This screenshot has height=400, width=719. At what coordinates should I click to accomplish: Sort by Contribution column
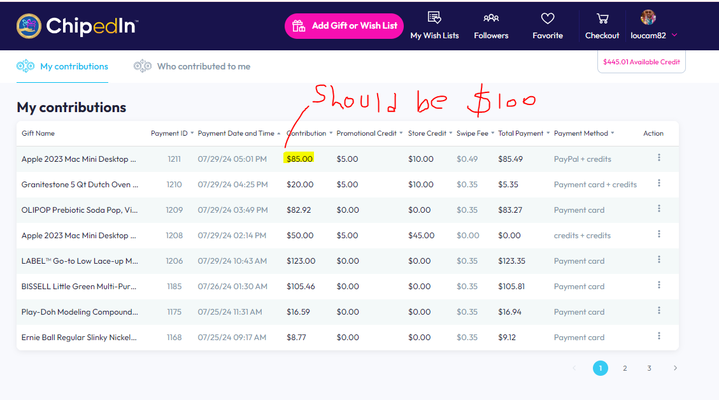coord(309,133)
